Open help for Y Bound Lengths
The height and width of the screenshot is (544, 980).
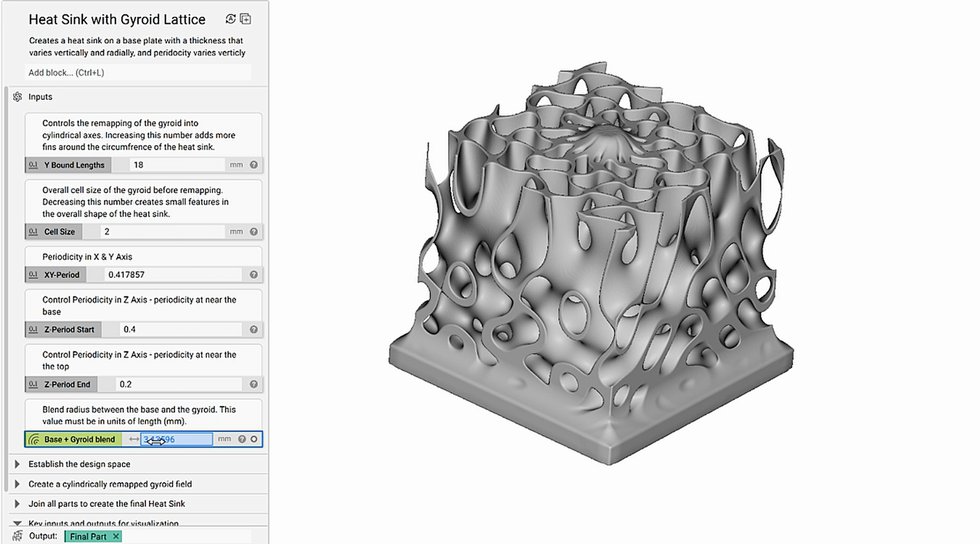click(x=254, y=165)
